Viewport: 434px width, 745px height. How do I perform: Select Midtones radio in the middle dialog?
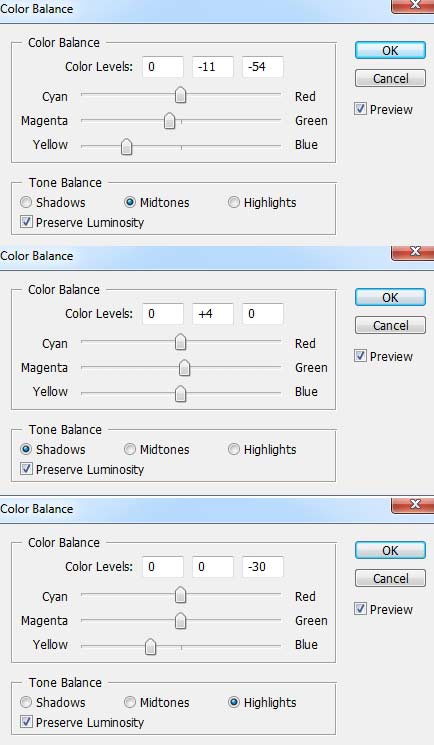point(130,449)
